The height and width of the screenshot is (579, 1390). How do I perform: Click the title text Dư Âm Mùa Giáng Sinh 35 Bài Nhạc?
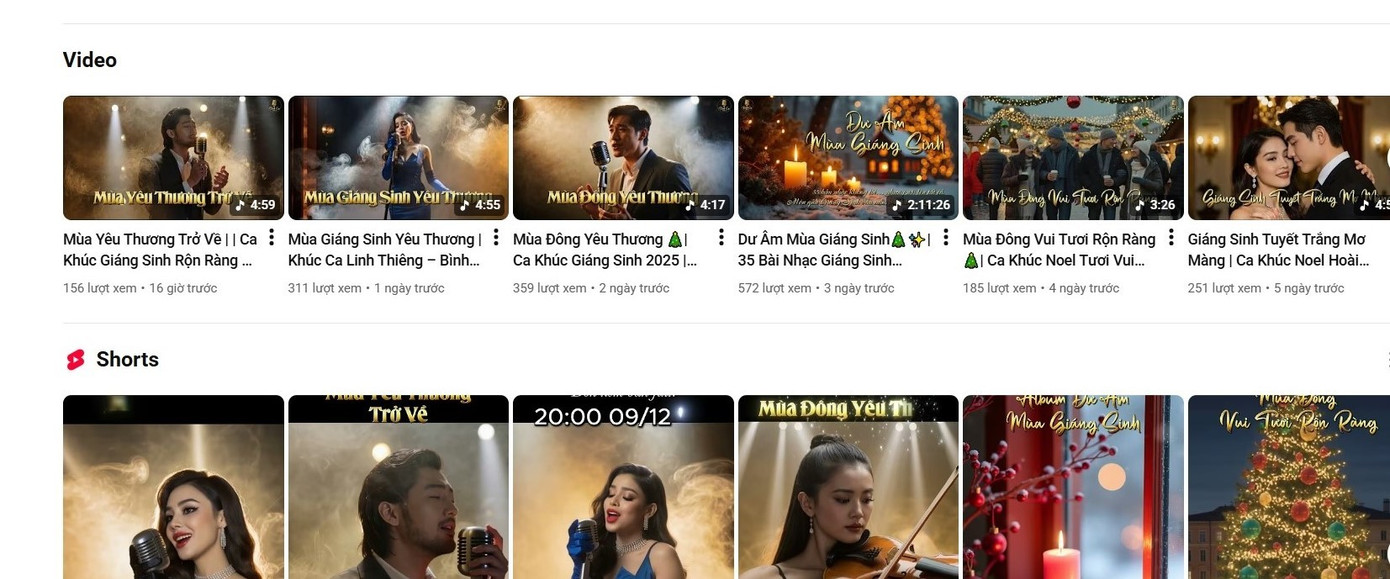coord(834,250)
